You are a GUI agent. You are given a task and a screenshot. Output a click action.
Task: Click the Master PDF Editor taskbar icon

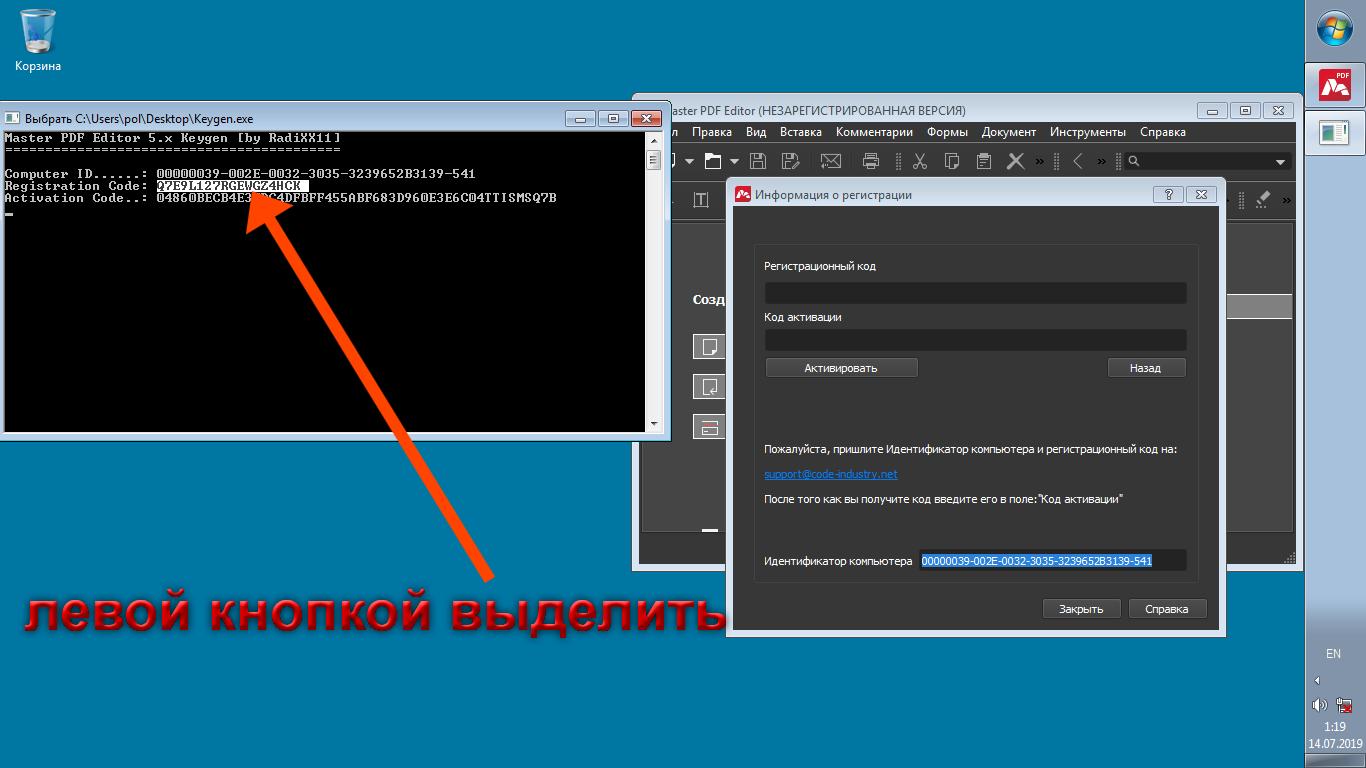(x=1335, y=85)
